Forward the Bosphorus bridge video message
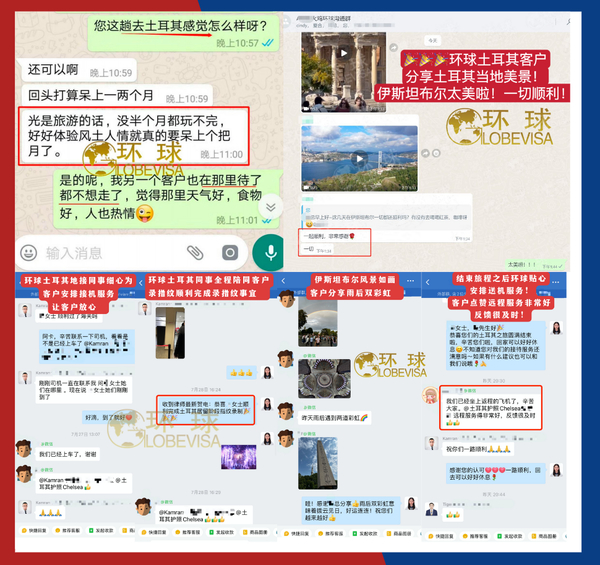Image resolution: width=600 pixels, height=565 pixels. [426, 153]
